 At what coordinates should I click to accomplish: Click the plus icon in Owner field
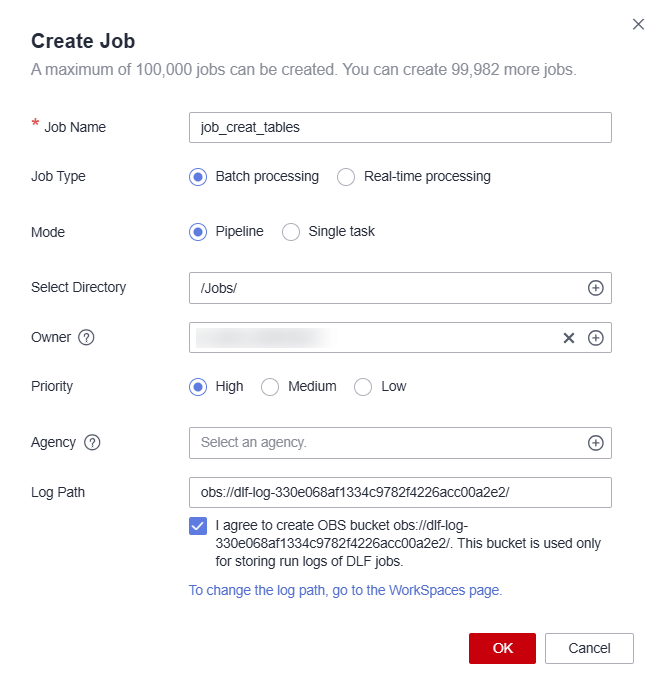point(595,338)
